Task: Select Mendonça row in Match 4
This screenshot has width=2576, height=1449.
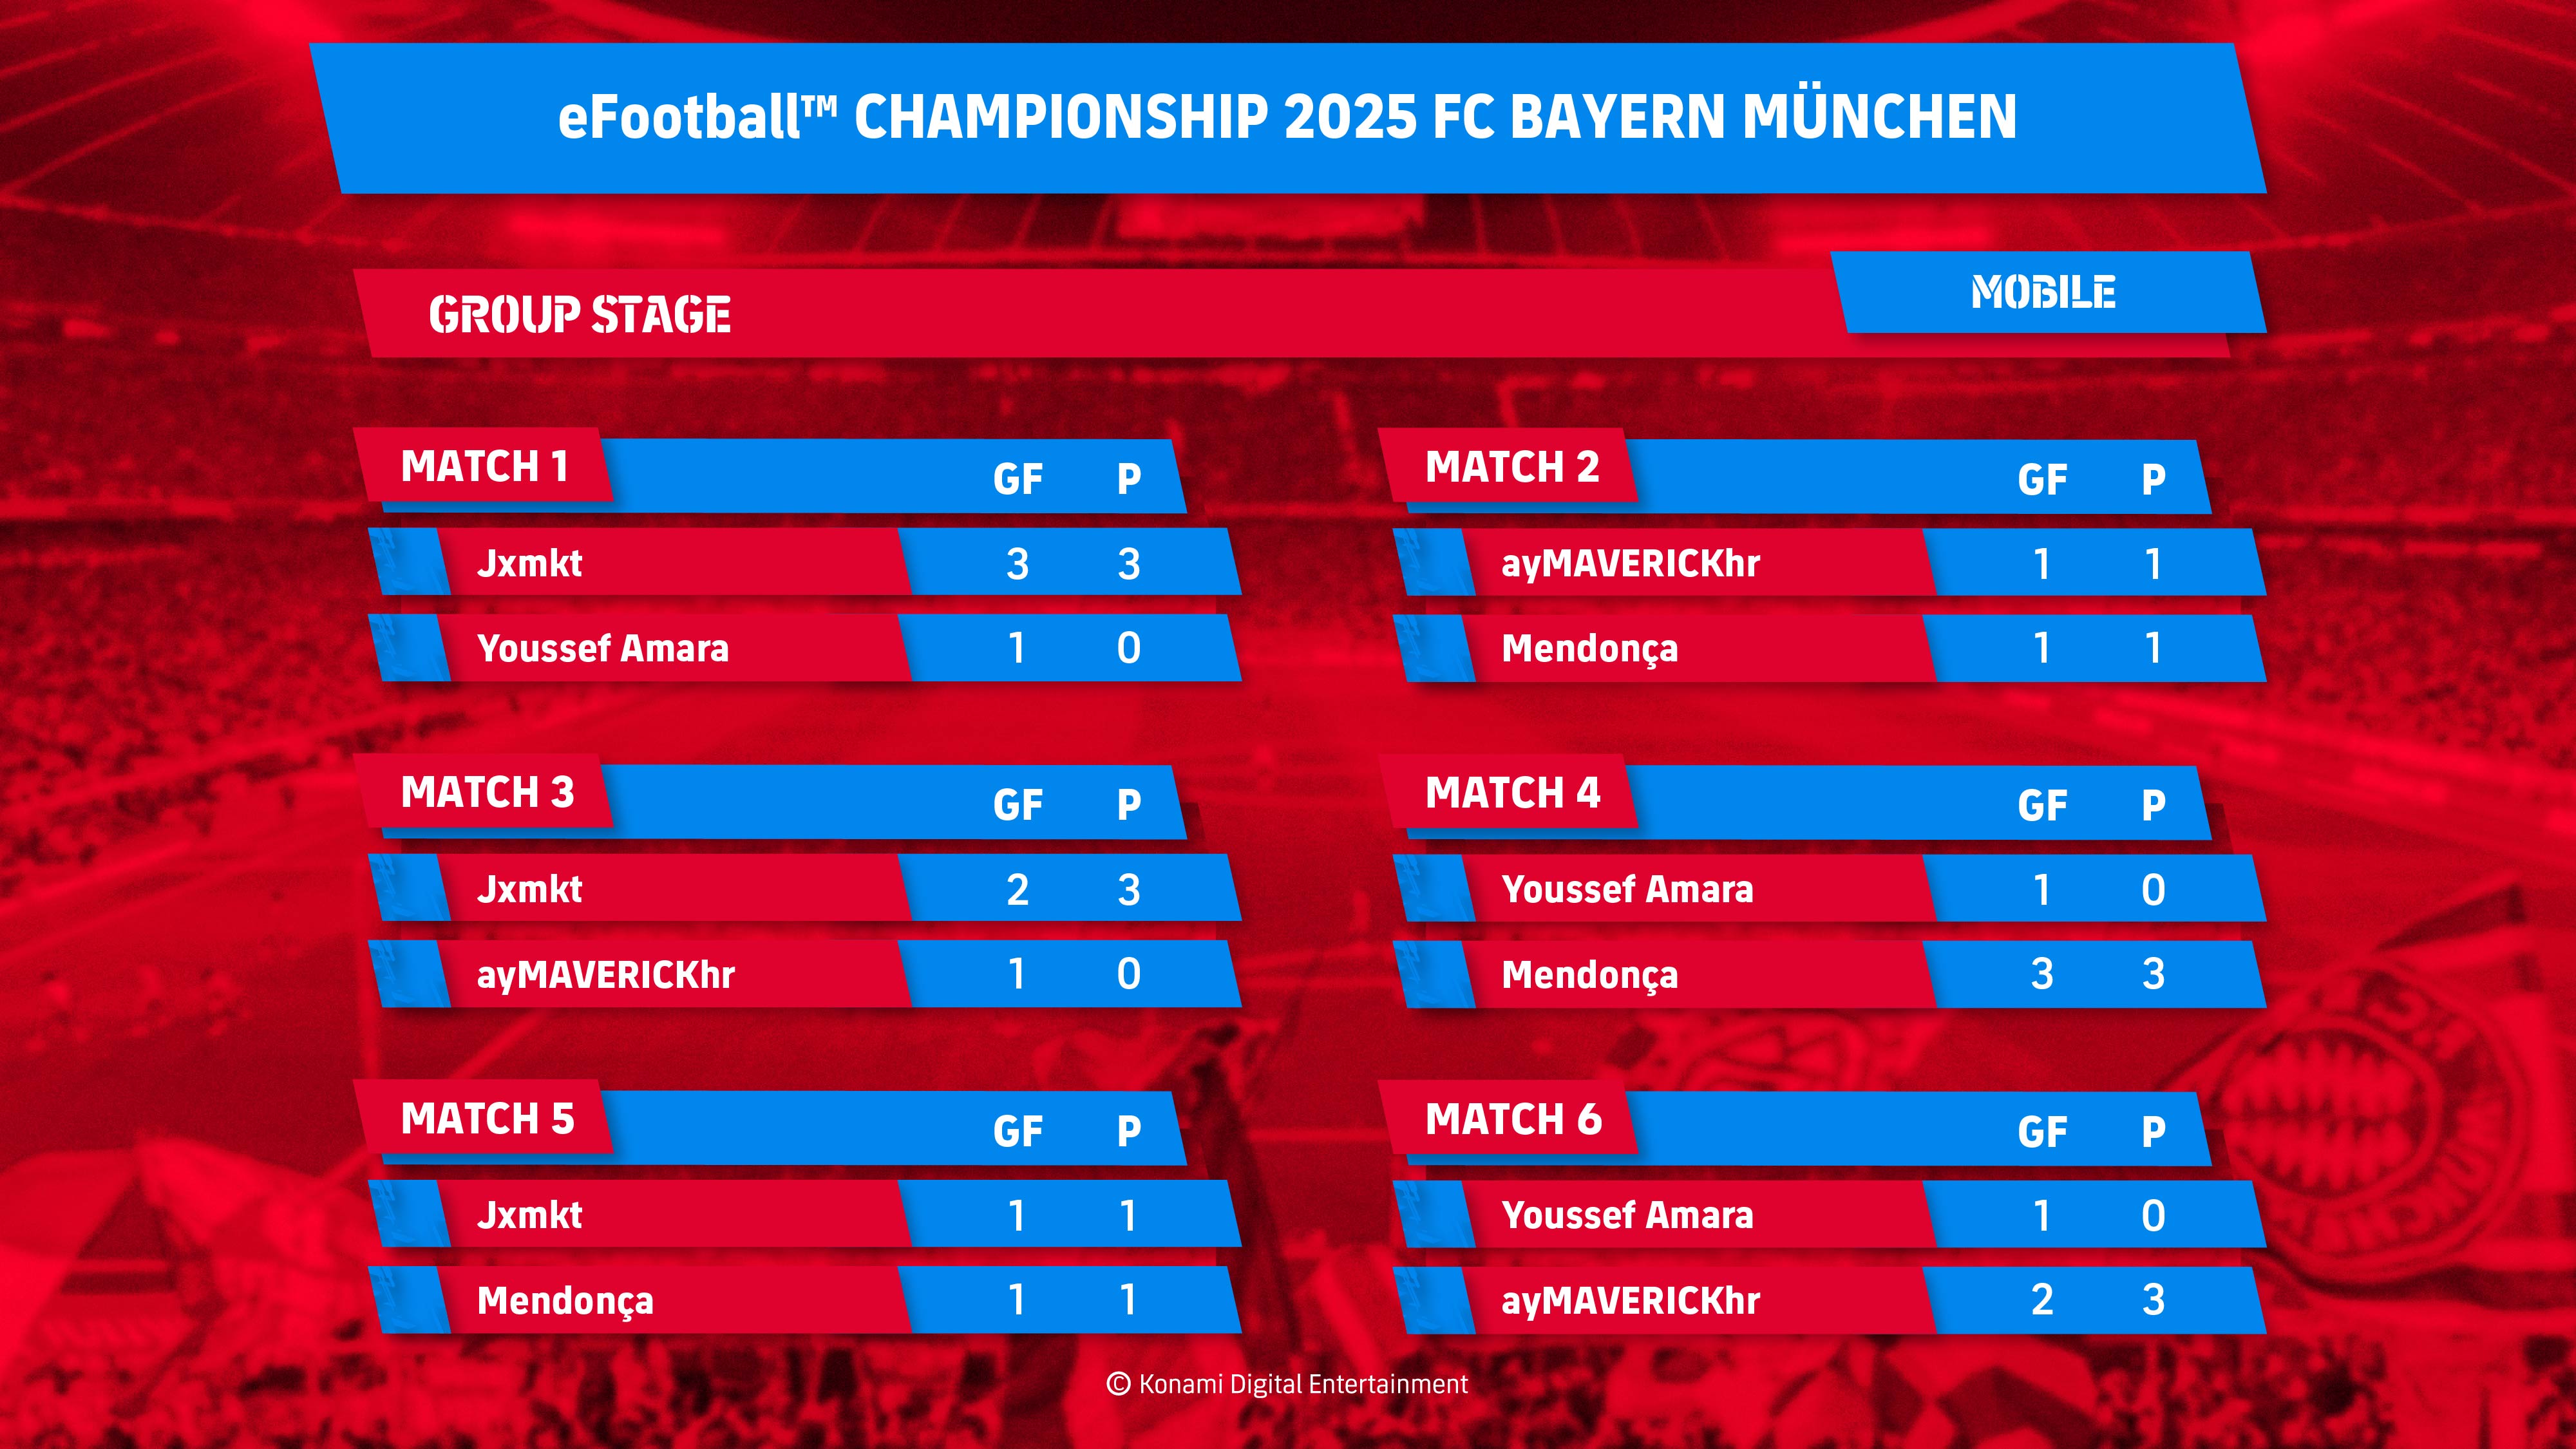Action: pyautogui.click(x=1830, y=974)
